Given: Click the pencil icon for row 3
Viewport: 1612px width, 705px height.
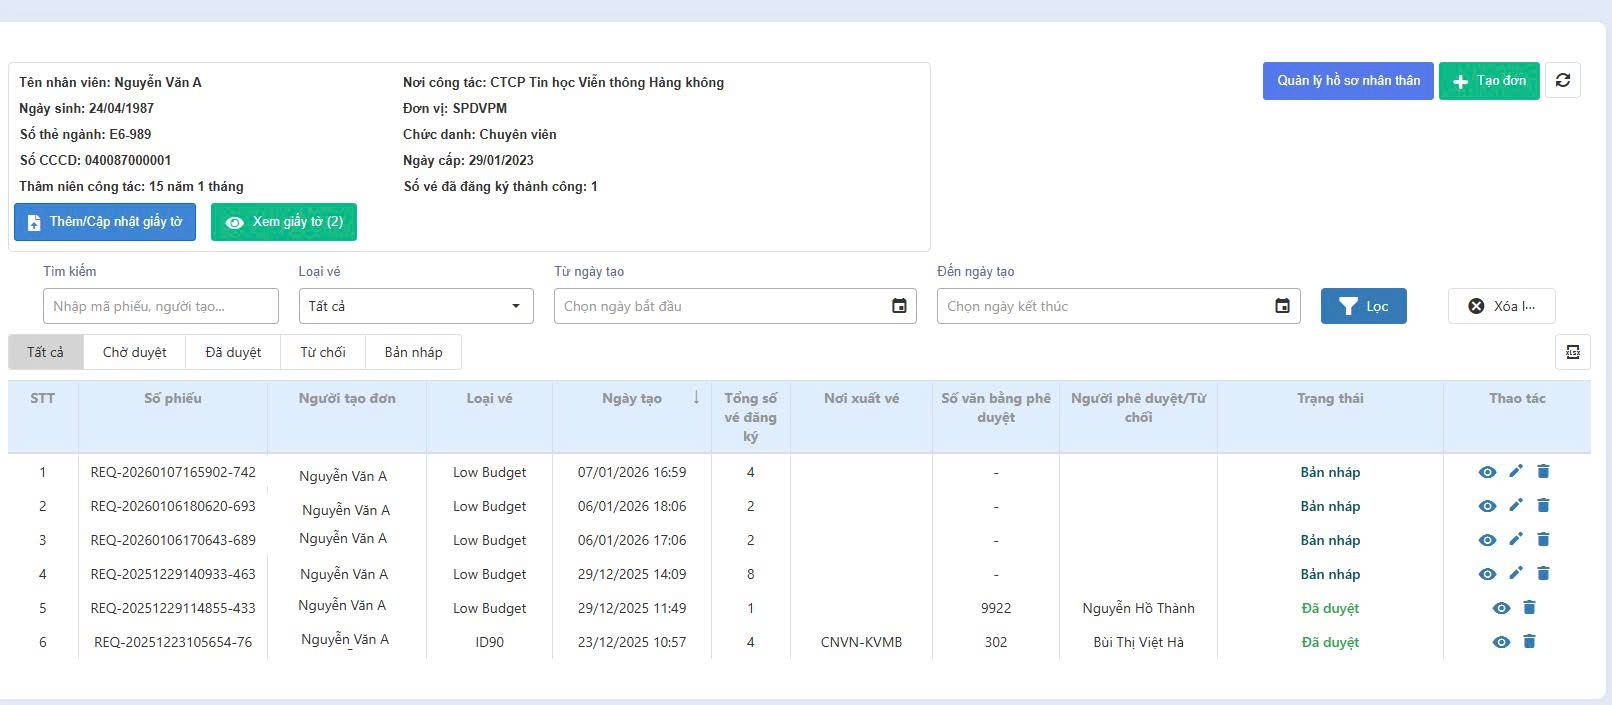Looking at the screenshot, I should tap(1516, 539).
